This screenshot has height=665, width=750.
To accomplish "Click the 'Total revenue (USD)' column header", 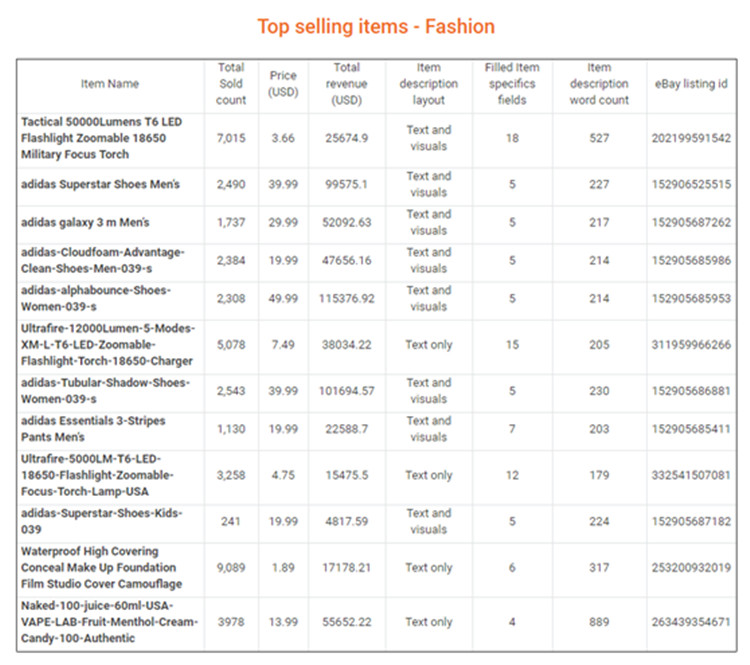I will [347, 84].
